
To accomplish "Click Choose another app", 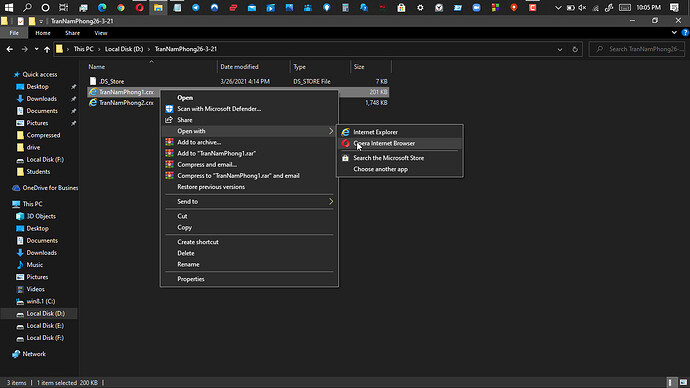I will (400, 169).
